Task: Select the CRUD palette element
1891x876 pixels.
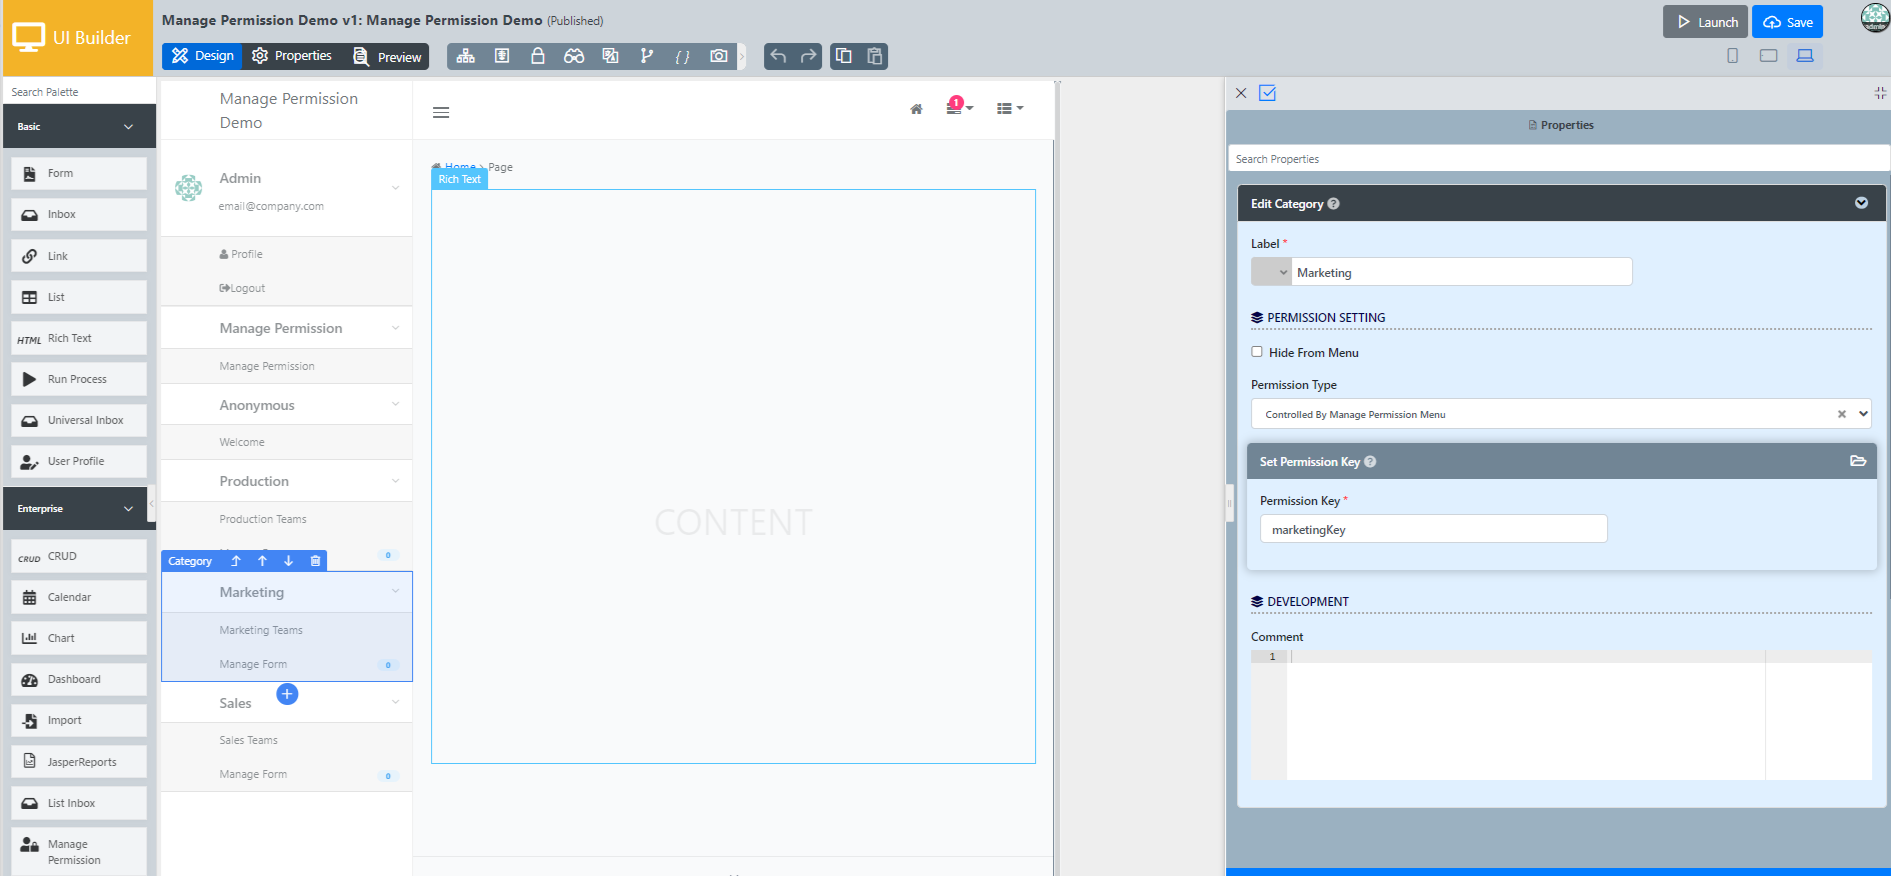Action: (x=79, y=556)
